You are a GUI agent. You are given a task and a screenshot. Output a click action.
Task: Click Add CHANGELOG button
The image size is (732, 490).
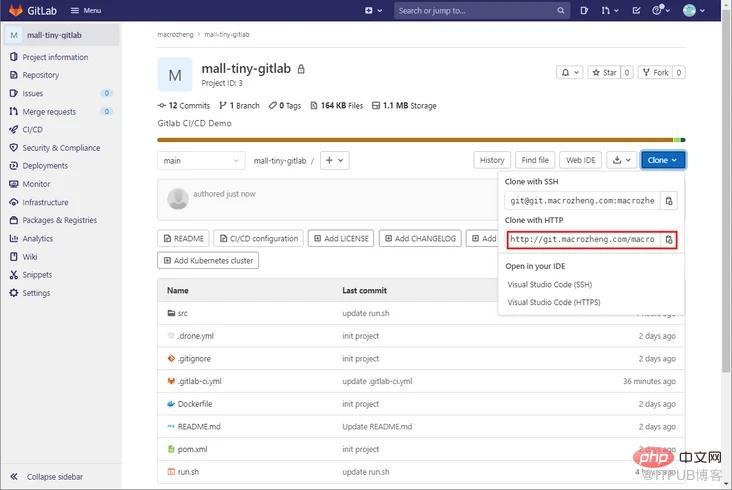tap(420, 238)
